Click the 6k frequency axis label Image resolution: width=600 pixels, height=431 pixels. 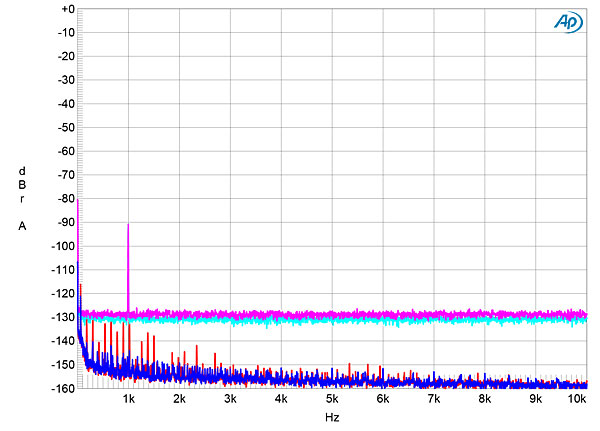383,399
